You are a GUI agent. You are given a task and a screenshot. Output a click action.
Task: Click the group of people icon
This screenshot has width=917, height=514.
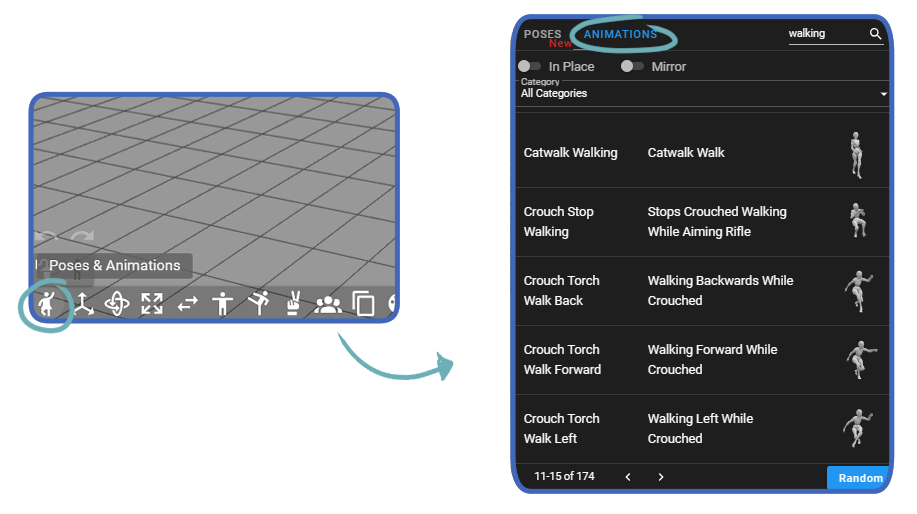coord(328,304)
